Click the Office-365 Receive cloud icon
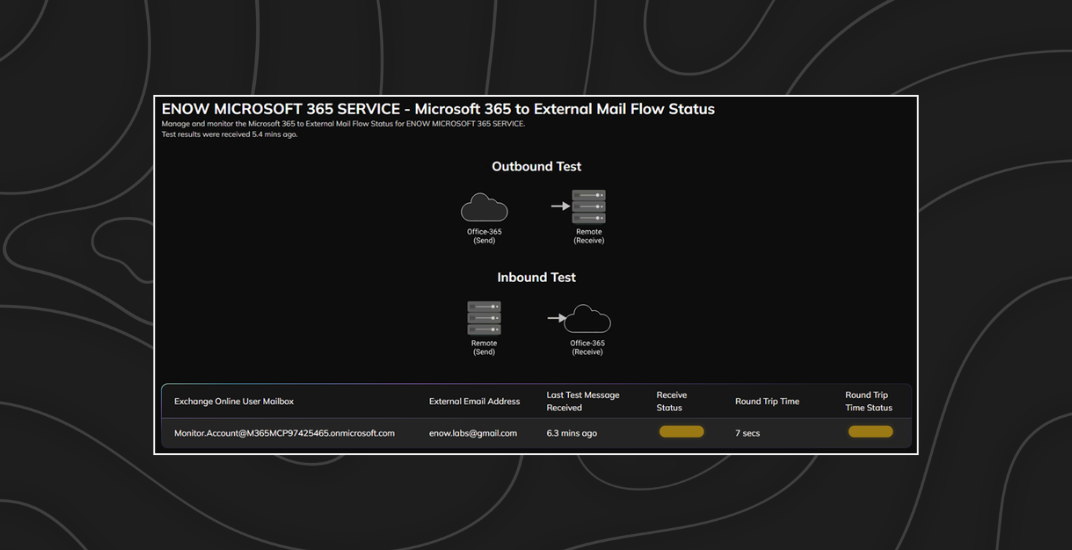The width and height of the screenshot is (1072, 550). coord(587,319)
